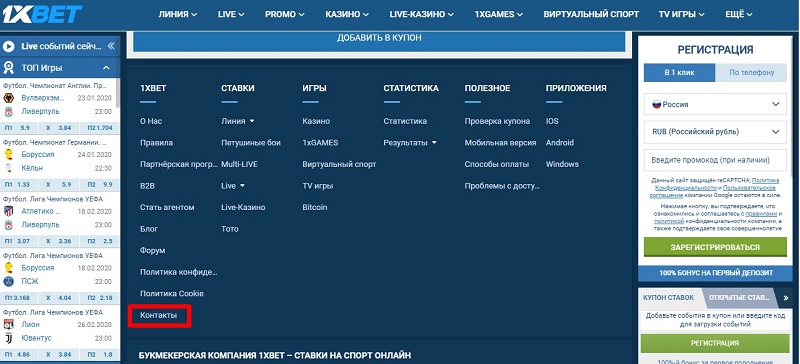800x364 pixels.
Task: Open the Мобильная версия link
Action: tap(500, 143)
